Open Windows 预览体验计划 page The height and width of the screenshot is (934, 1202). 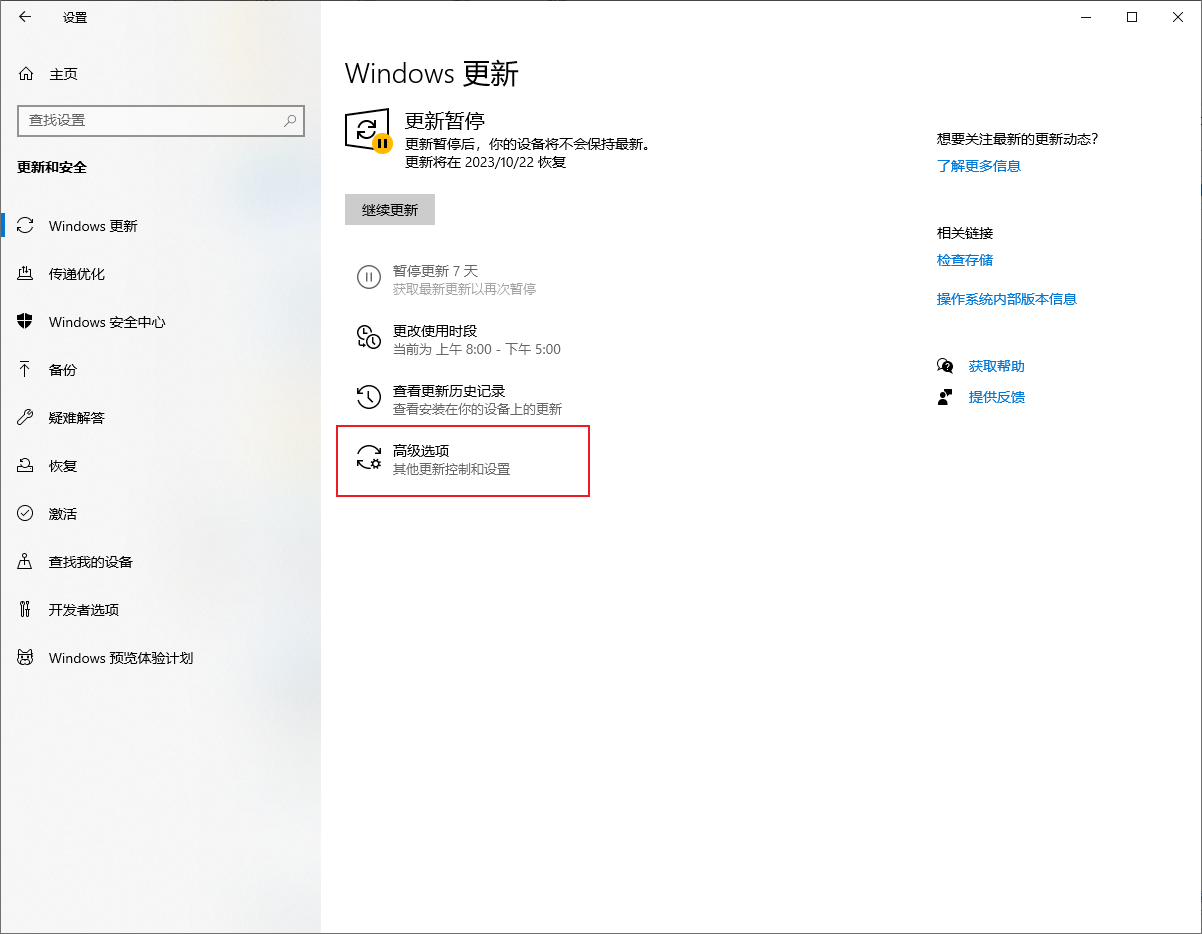coord(160,658)
